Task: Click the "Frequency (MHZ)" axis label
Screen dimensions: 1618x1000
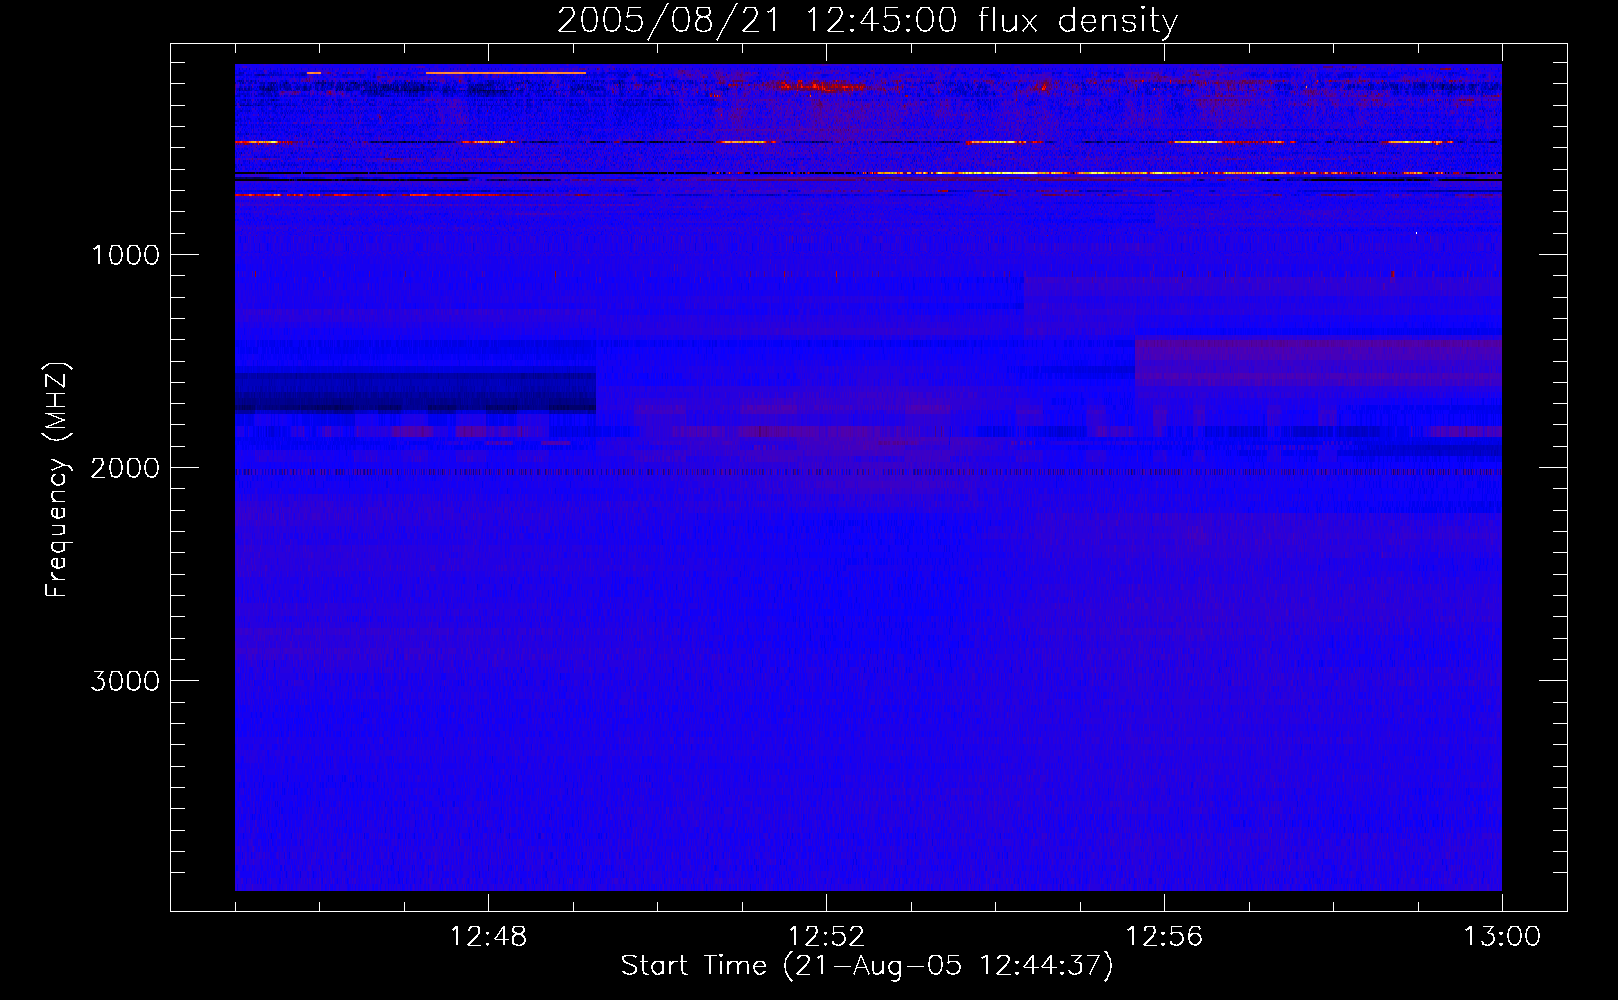Action: coord(57,480)
